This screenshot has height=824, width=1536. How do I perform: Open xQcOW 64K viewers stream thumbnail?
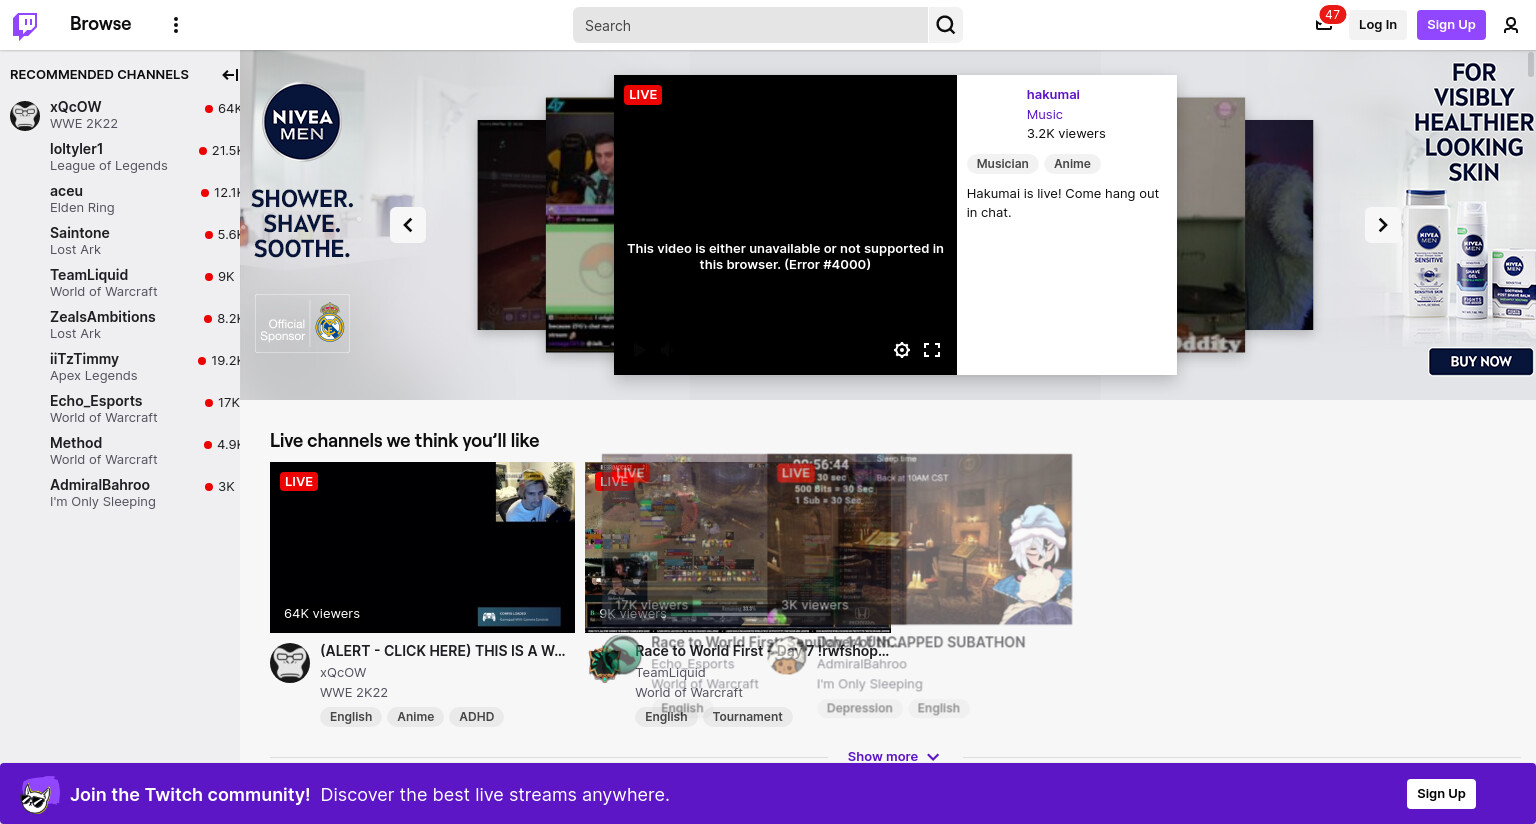tap(422, 547)
